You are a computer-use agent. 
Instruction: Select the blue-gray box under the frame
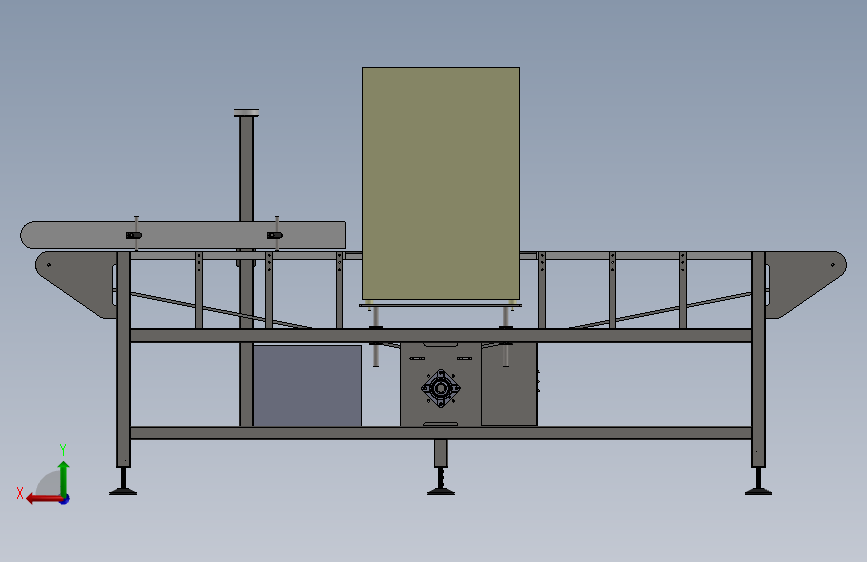307,386
